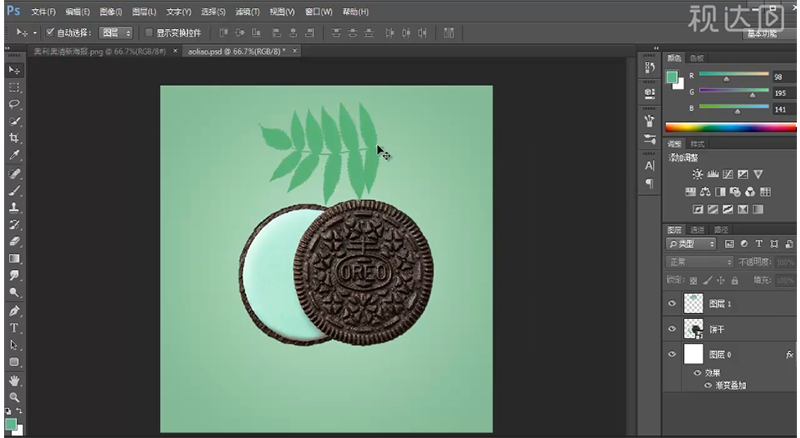Open the 文件(F) menu
Screen dimensions: 800x438
(x=43, y=11)
